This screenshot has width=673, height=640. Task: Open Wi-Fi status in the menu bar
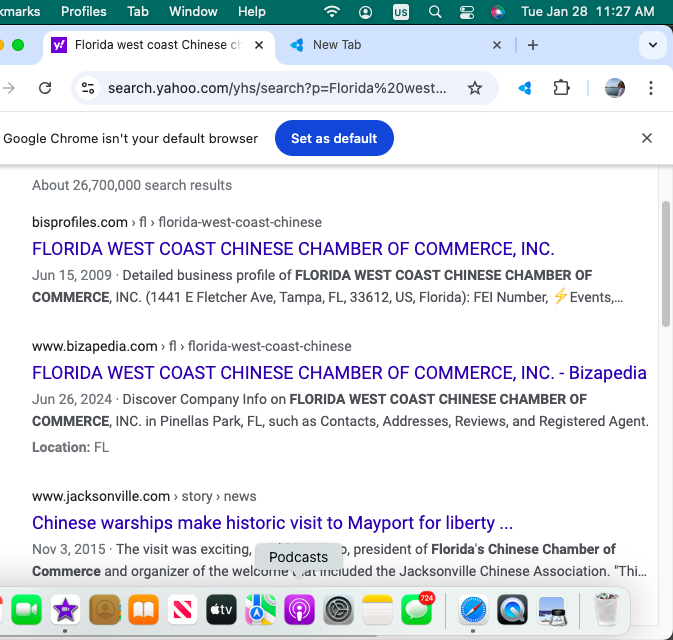[x=332, y=12]
